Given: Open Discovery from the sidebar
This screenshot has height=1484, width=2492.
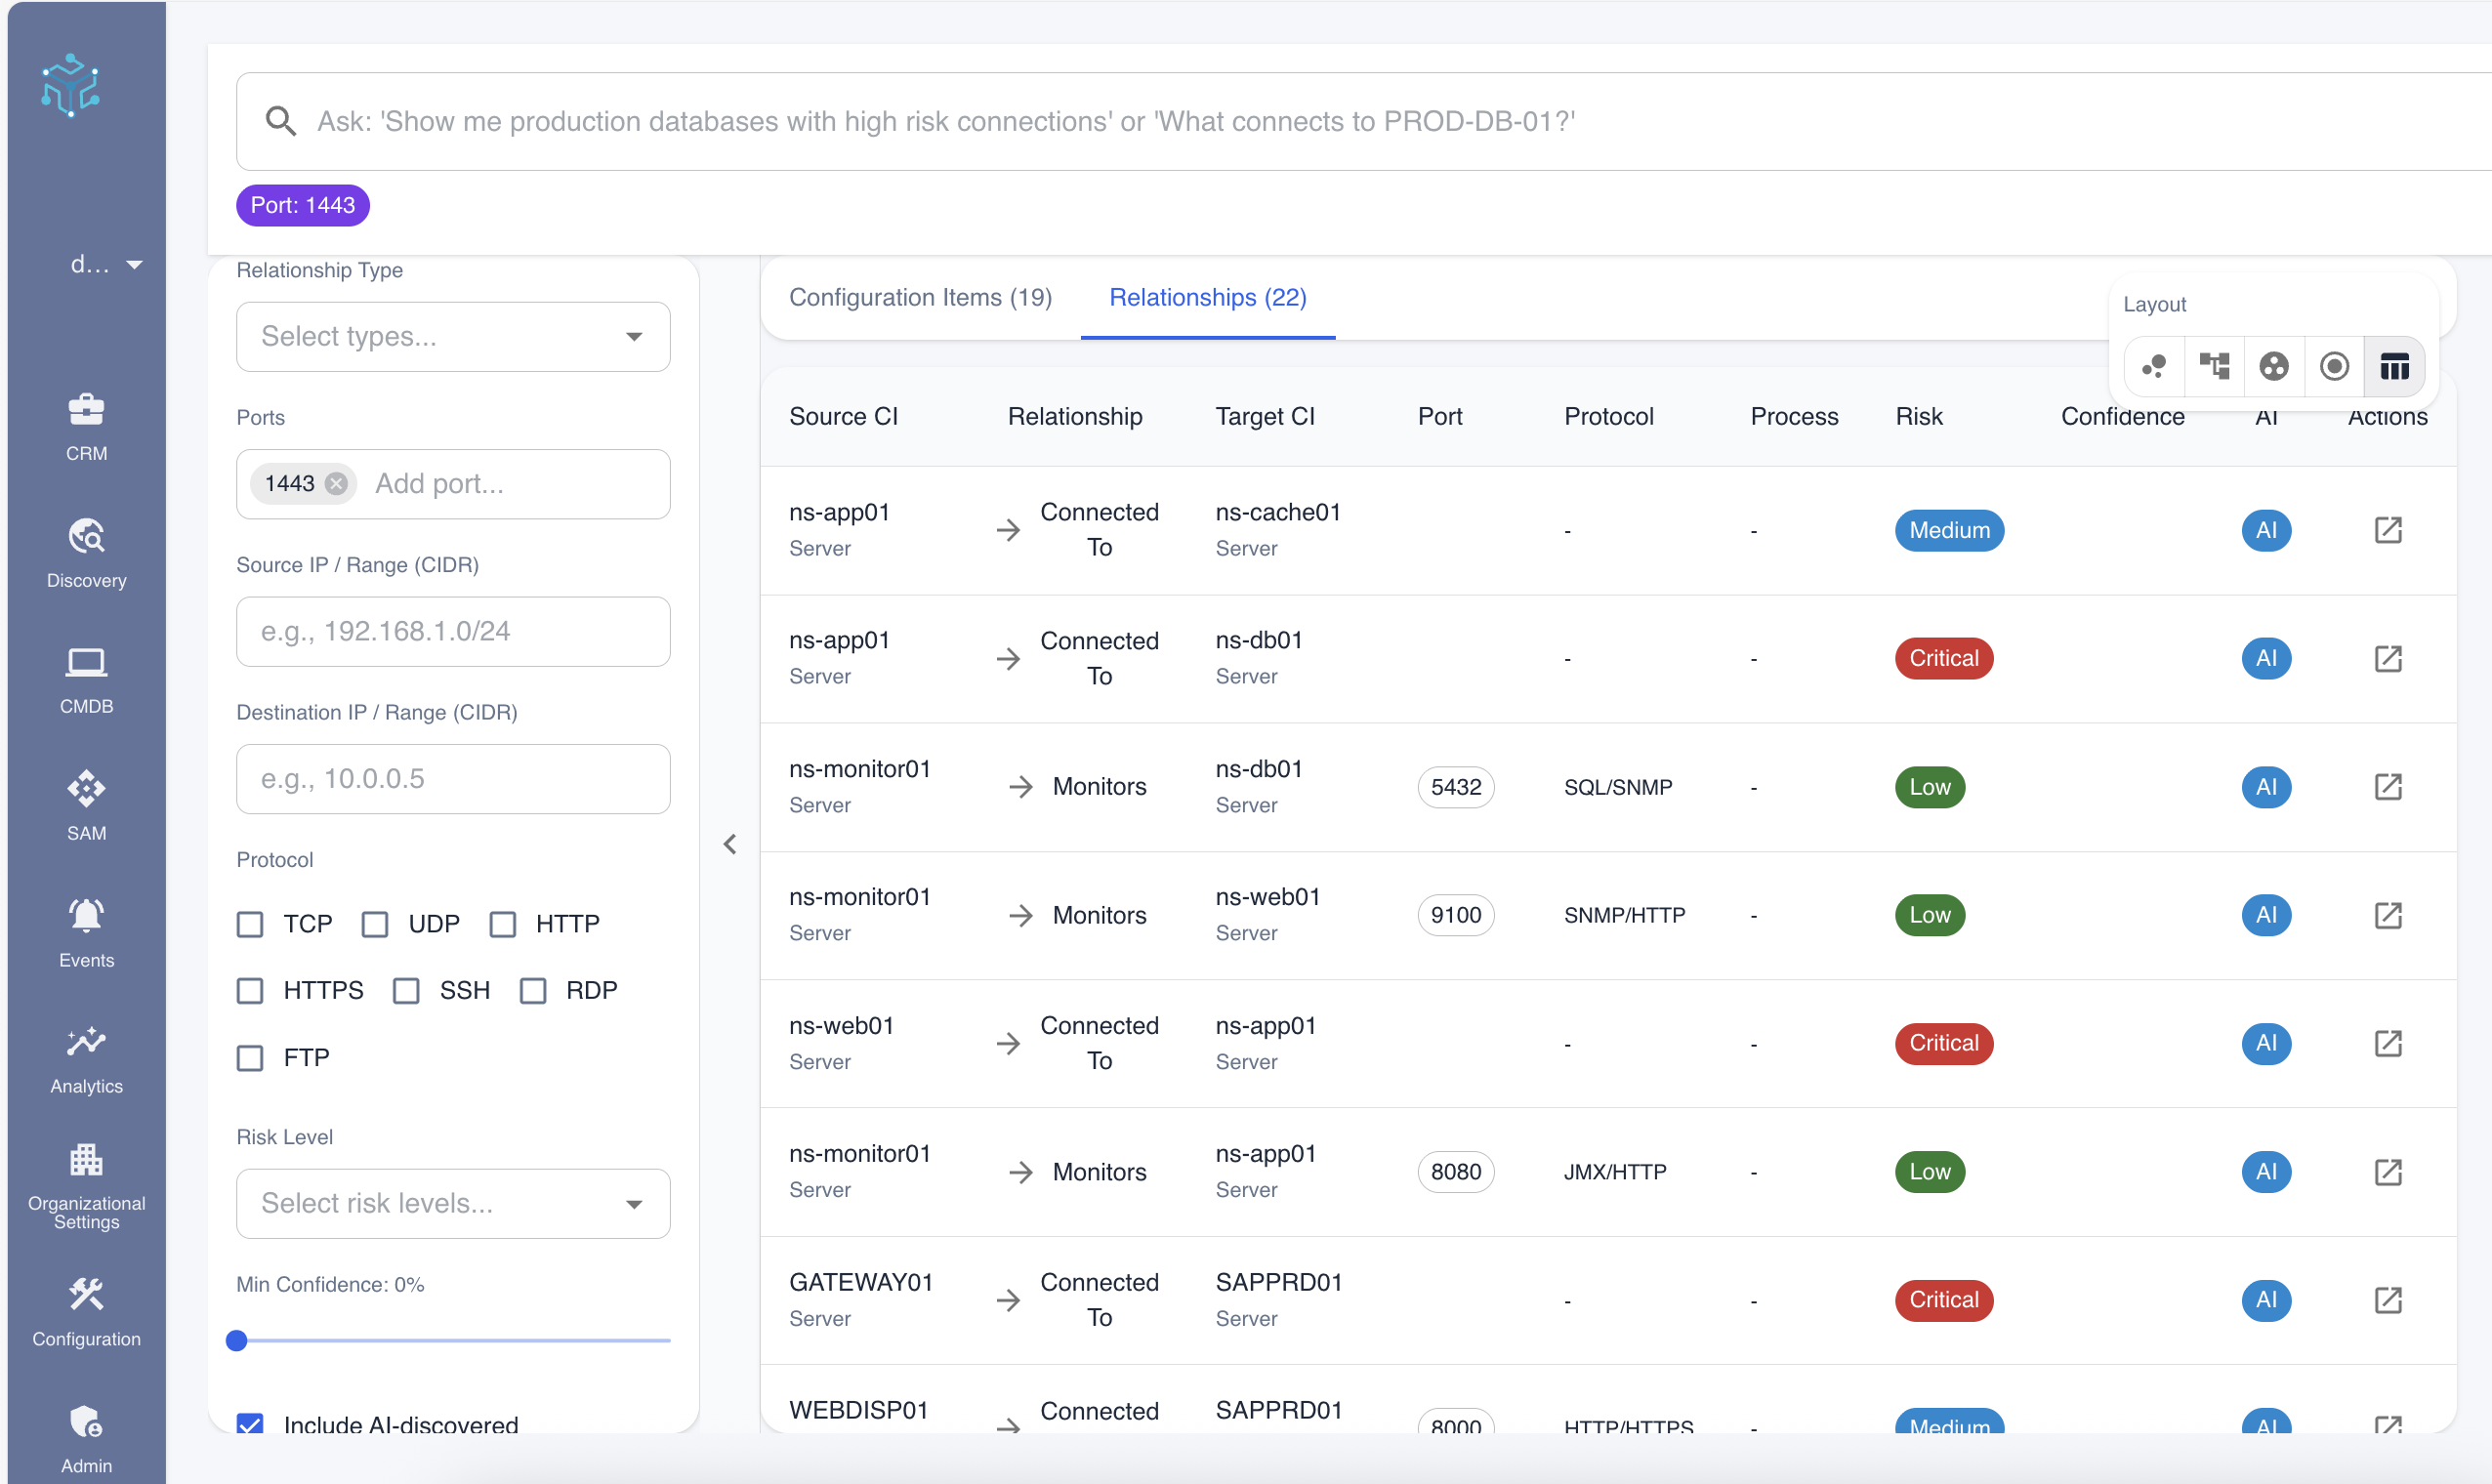Looking at the screenshot, I should pos(86,552).
